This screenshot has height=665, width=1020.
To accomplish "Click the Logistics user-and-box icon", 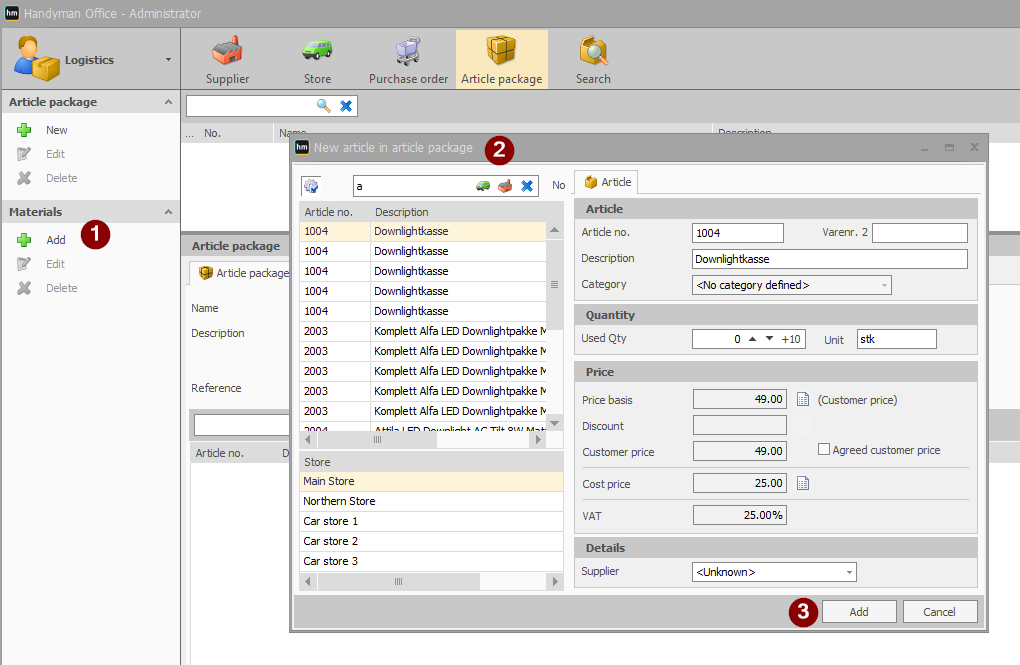I will coord(36,59).
